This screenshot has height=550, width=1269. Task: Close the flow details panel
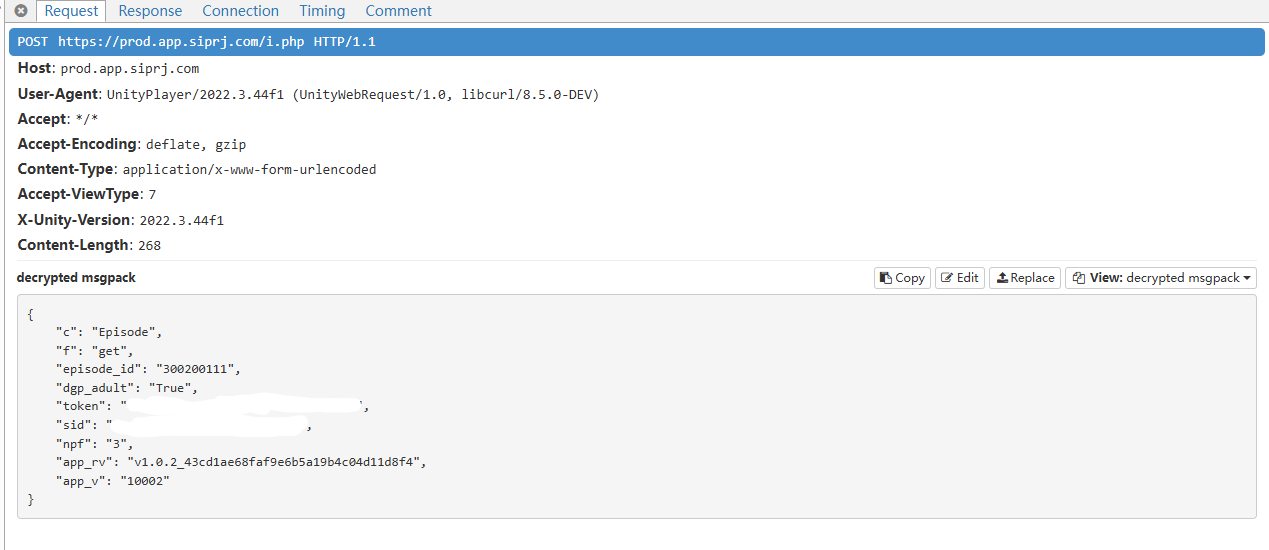click(20, 11)
